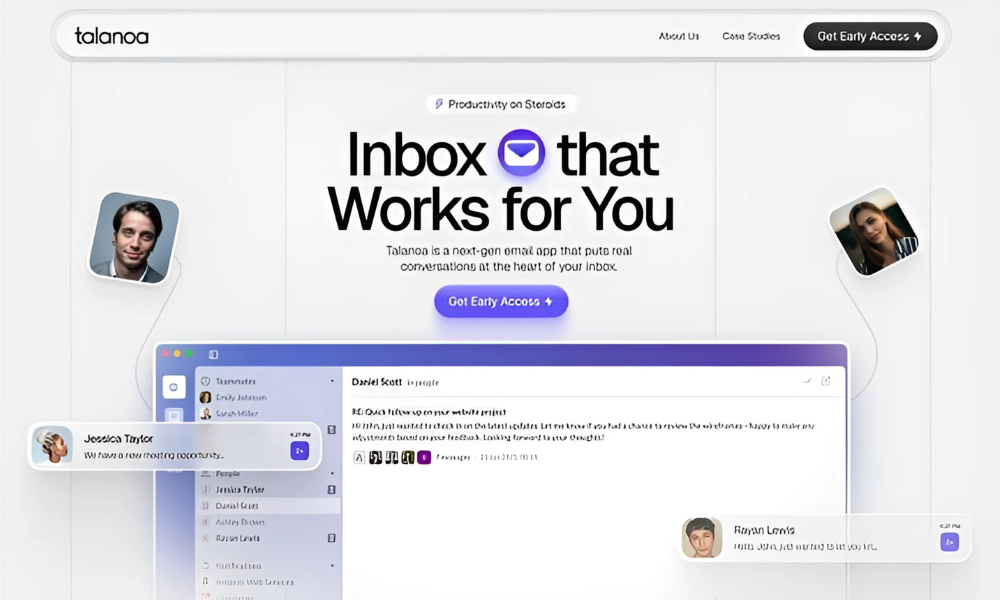Click the purple envelope icon in headline
1000x600 pixels.
coord(521,154)
